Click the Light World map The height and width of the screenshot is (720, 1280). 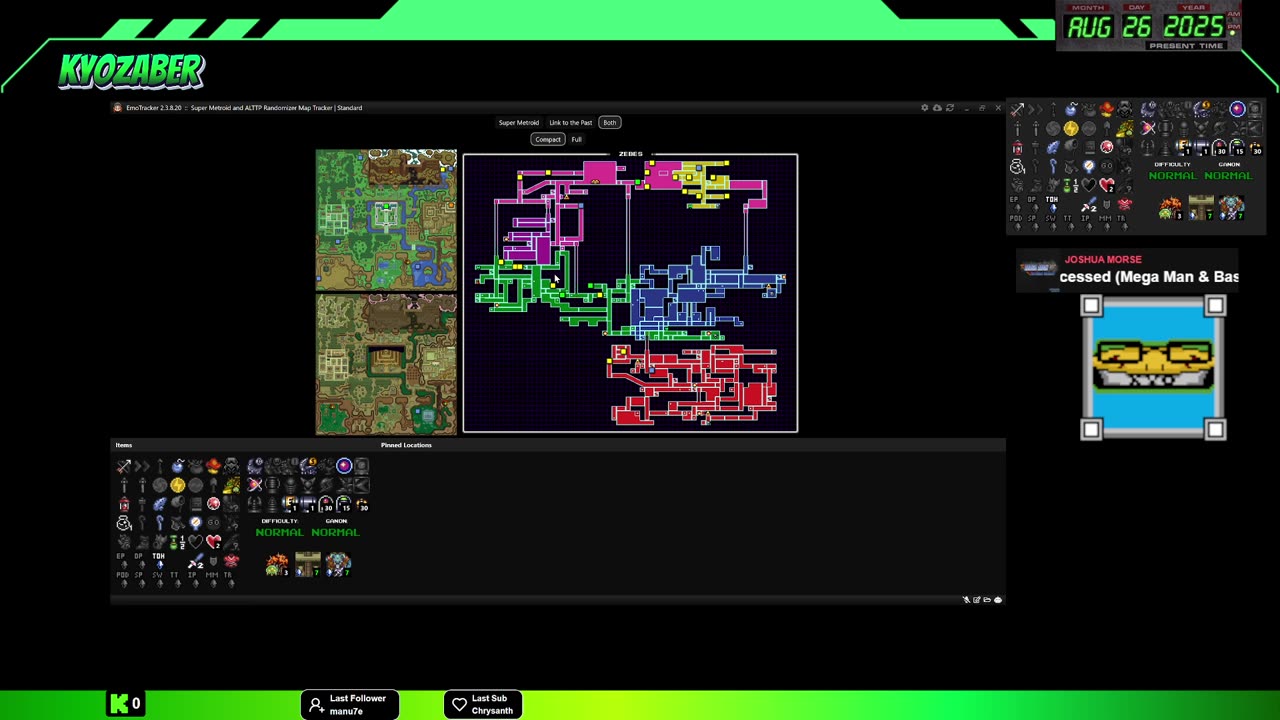[386, 220]
